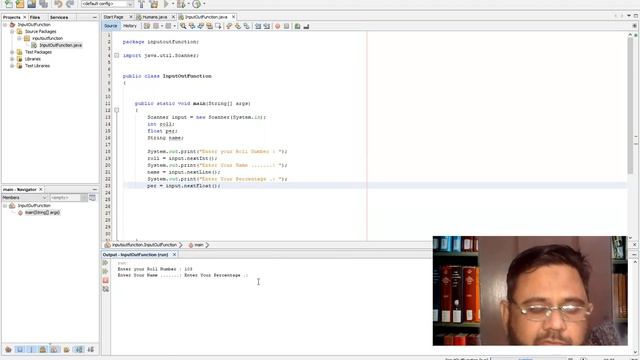Open the Members dropdown in Navigator
This screenshot has height=360, width=640.
click(x=24, y=198)
